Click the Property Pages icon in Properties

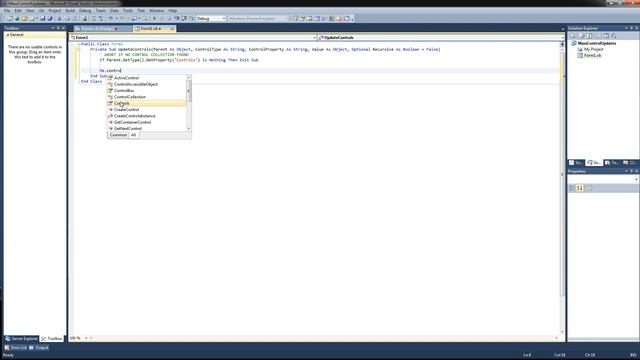[x=588, y=188]
